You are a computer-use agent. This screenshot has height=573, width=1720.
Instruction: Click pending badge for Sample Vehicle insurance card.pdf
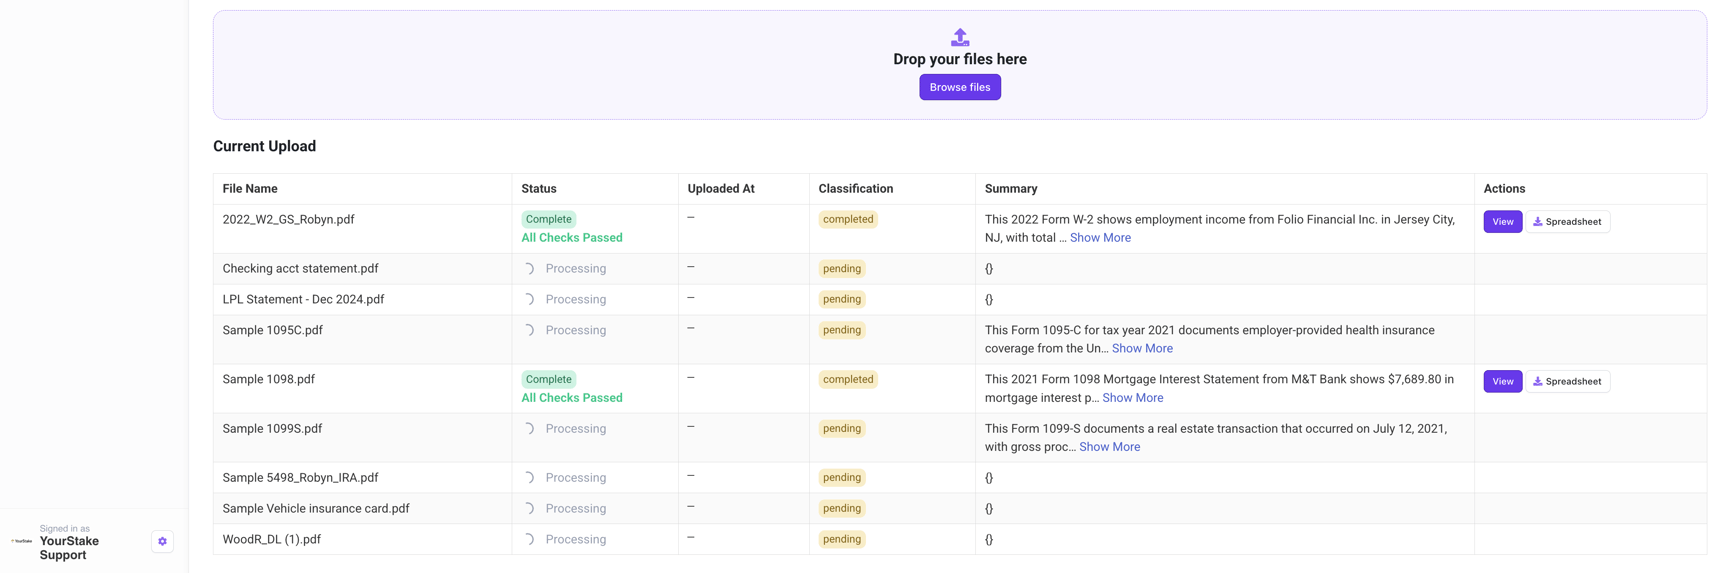(841, 508)
